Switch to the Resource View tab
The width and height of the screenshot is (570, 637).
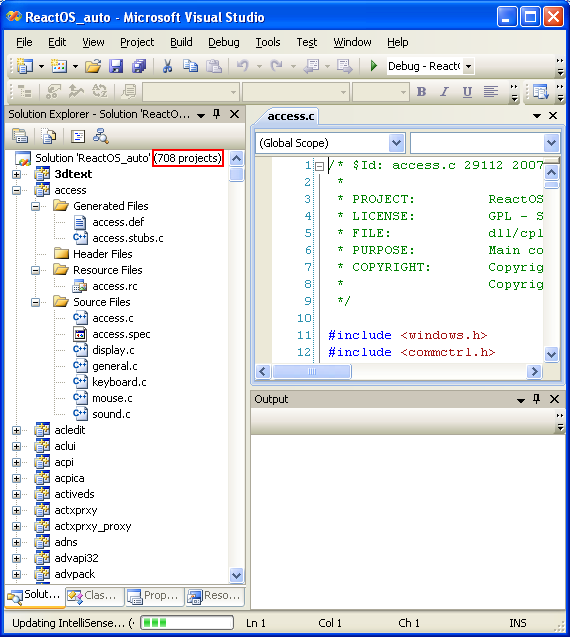coord(214,596)
